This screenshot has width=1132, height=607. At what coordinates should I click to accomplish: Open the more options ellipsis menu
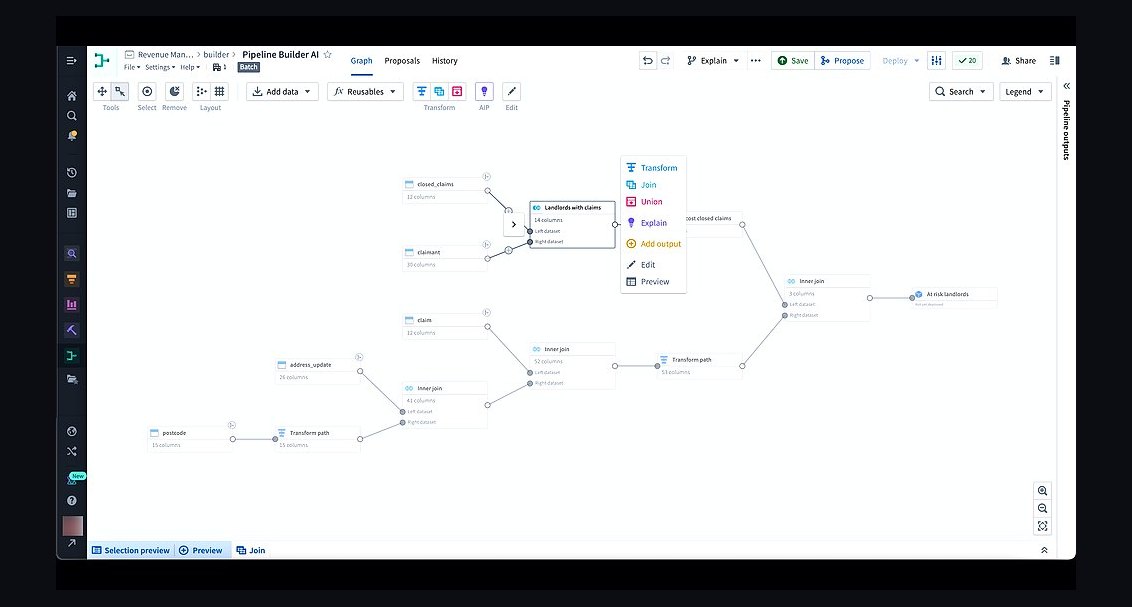pyautogui.click(x=755, y=61)
